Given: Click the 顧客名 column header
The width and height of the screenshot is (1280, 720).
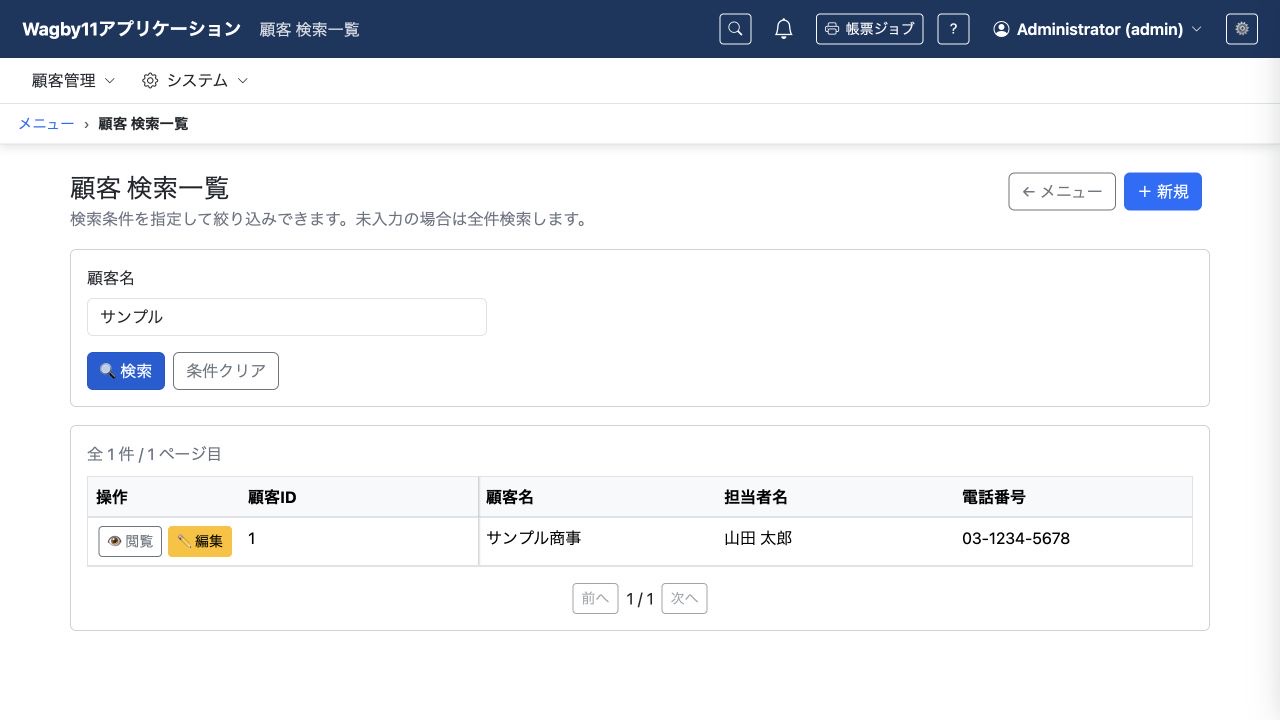Looking at the screenshot, I should pyautogui.click(x=597, y=497).
